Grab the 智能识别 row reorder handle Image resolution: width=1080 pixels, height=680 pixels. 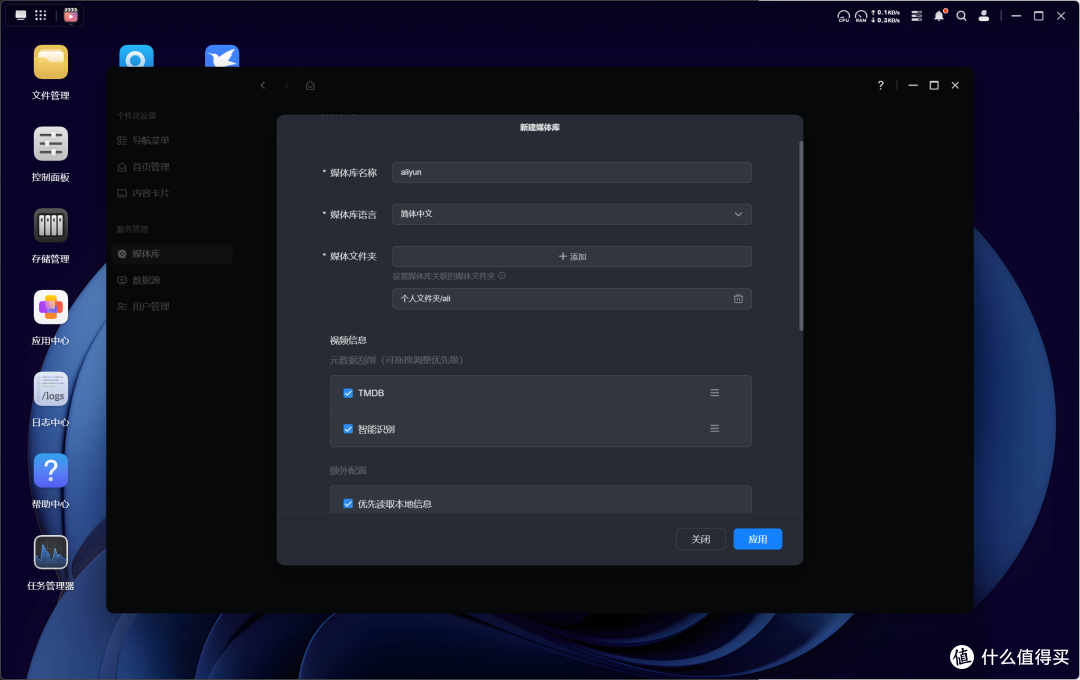(714, 429)
